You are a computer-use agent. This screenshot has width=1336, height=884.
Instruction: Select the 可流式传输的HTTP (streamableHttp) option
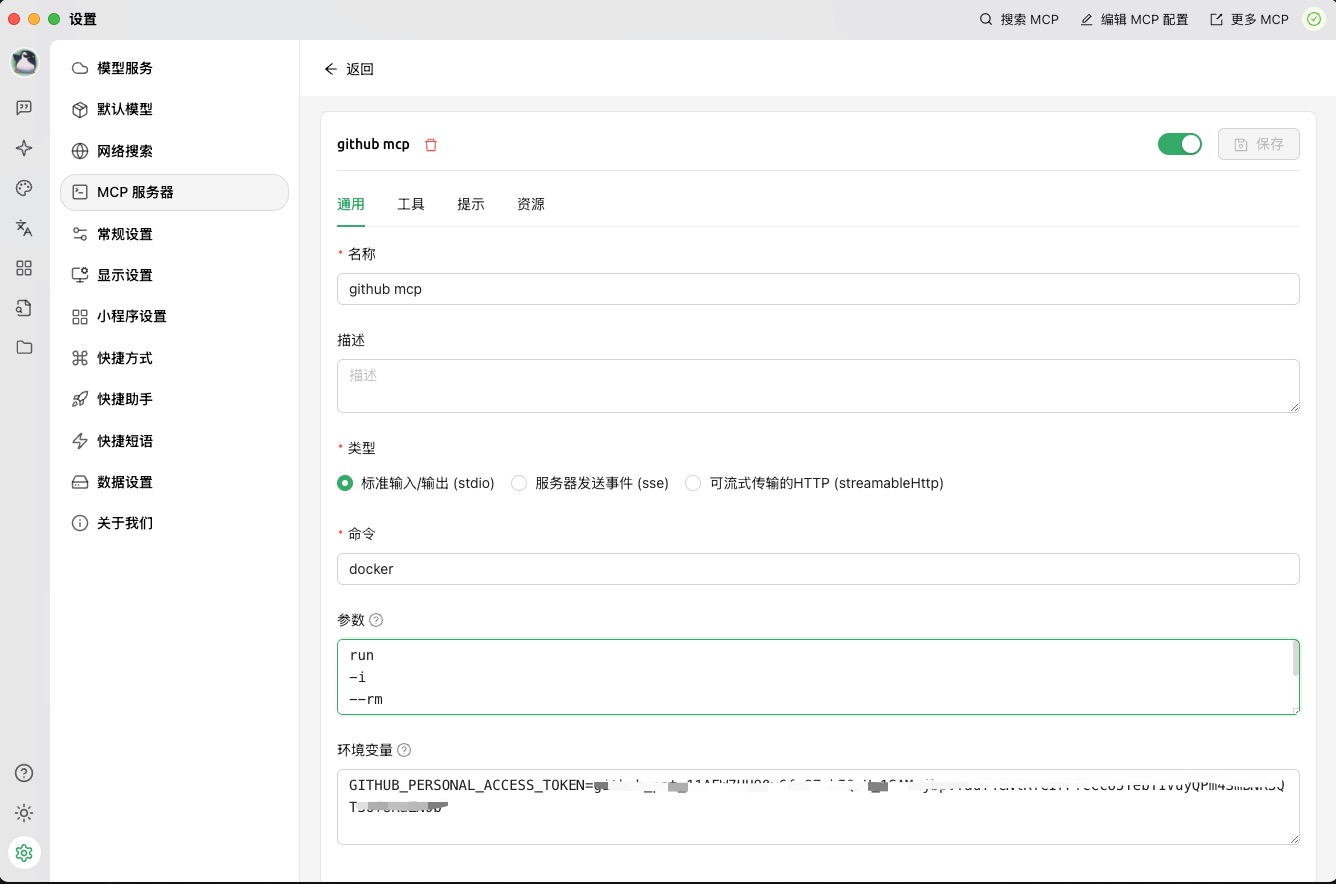[x=814, y=483]
